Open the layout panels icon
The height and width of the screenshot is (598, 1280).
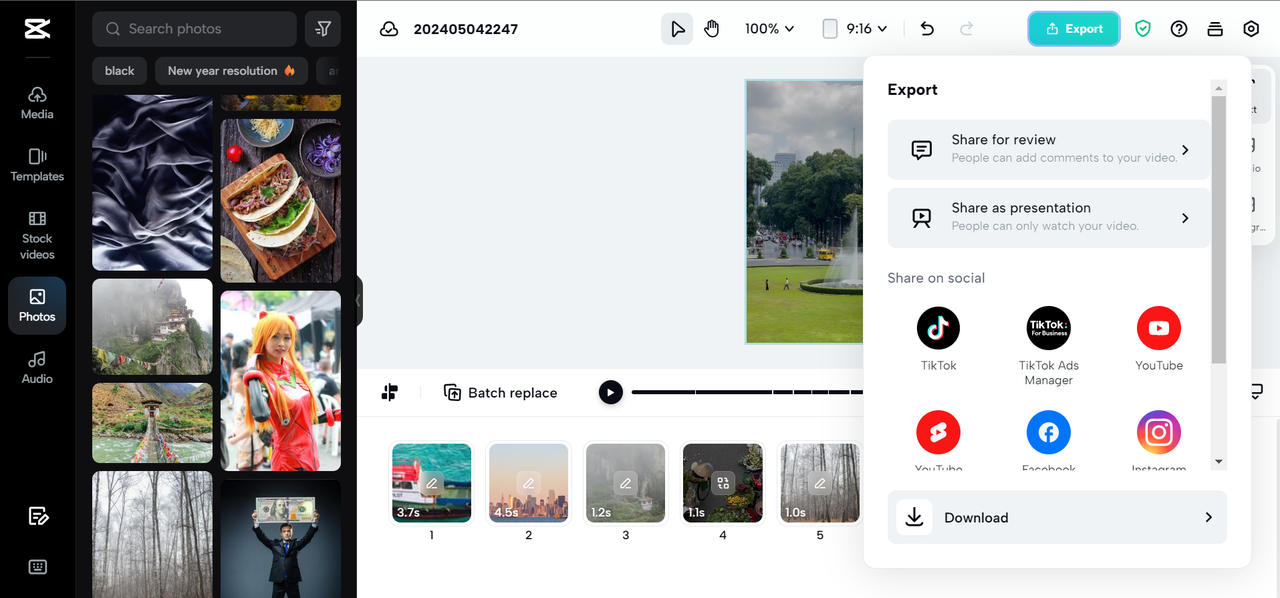pyautogui.click(x=1215, y=29)
